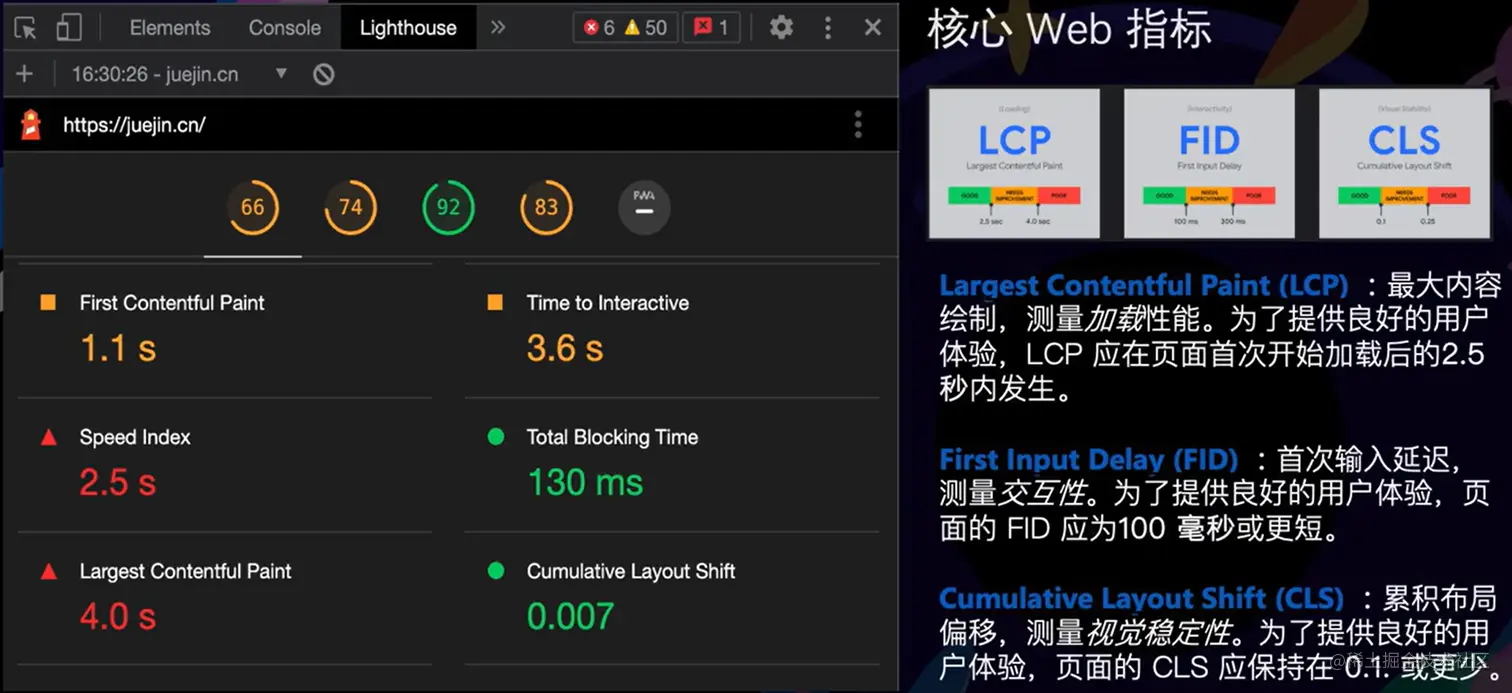Select the PWA category badge
This screenshot has width=1512, height=693.
(644, 209)
